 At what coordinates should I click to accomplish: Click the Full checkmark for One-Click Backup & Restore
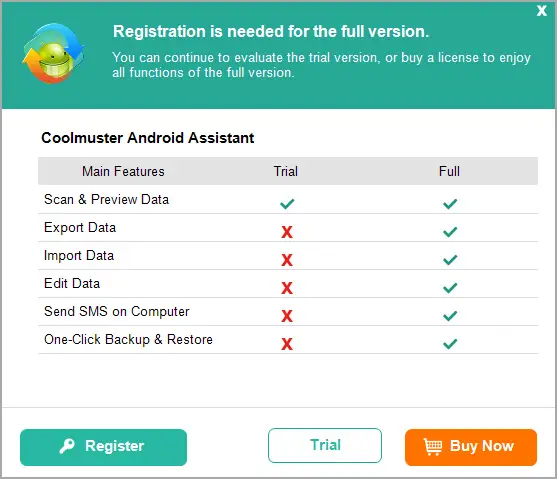tap(450, 344)
